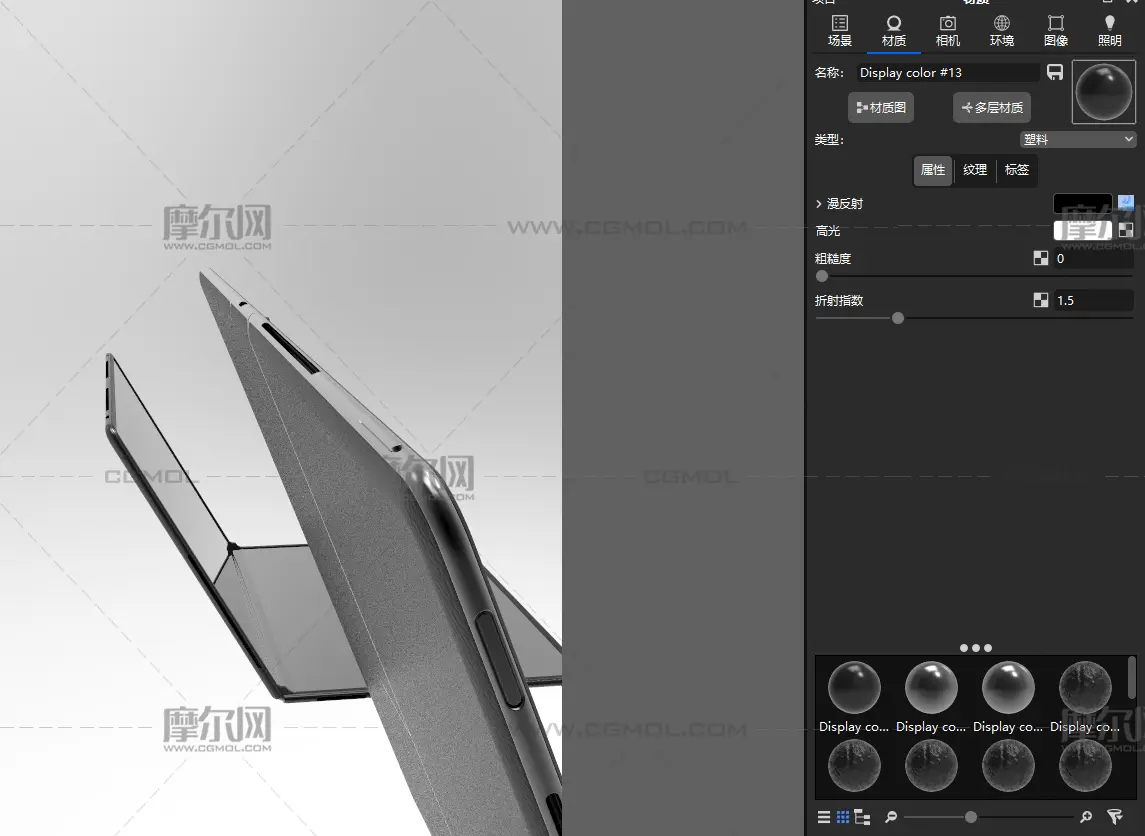1145x836 pixels.
Task: Open the material filter funnel icon
Action: tap(1116, 817)
